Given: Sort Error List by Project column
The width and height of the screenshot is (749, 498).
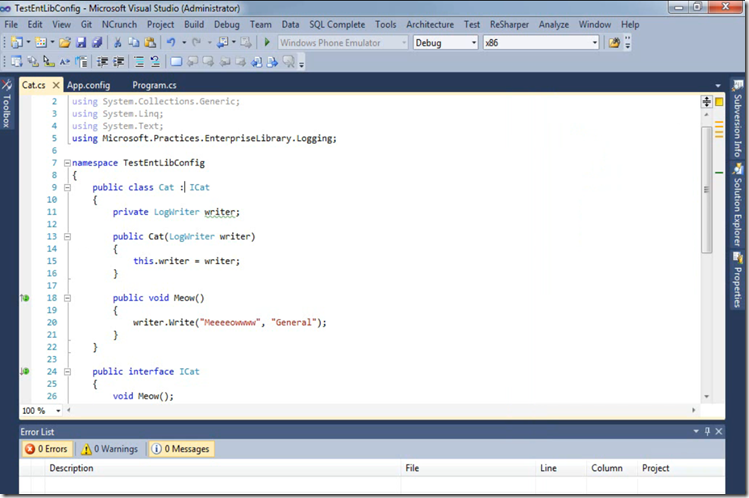Looking at the screenshot, I should 680,468.
